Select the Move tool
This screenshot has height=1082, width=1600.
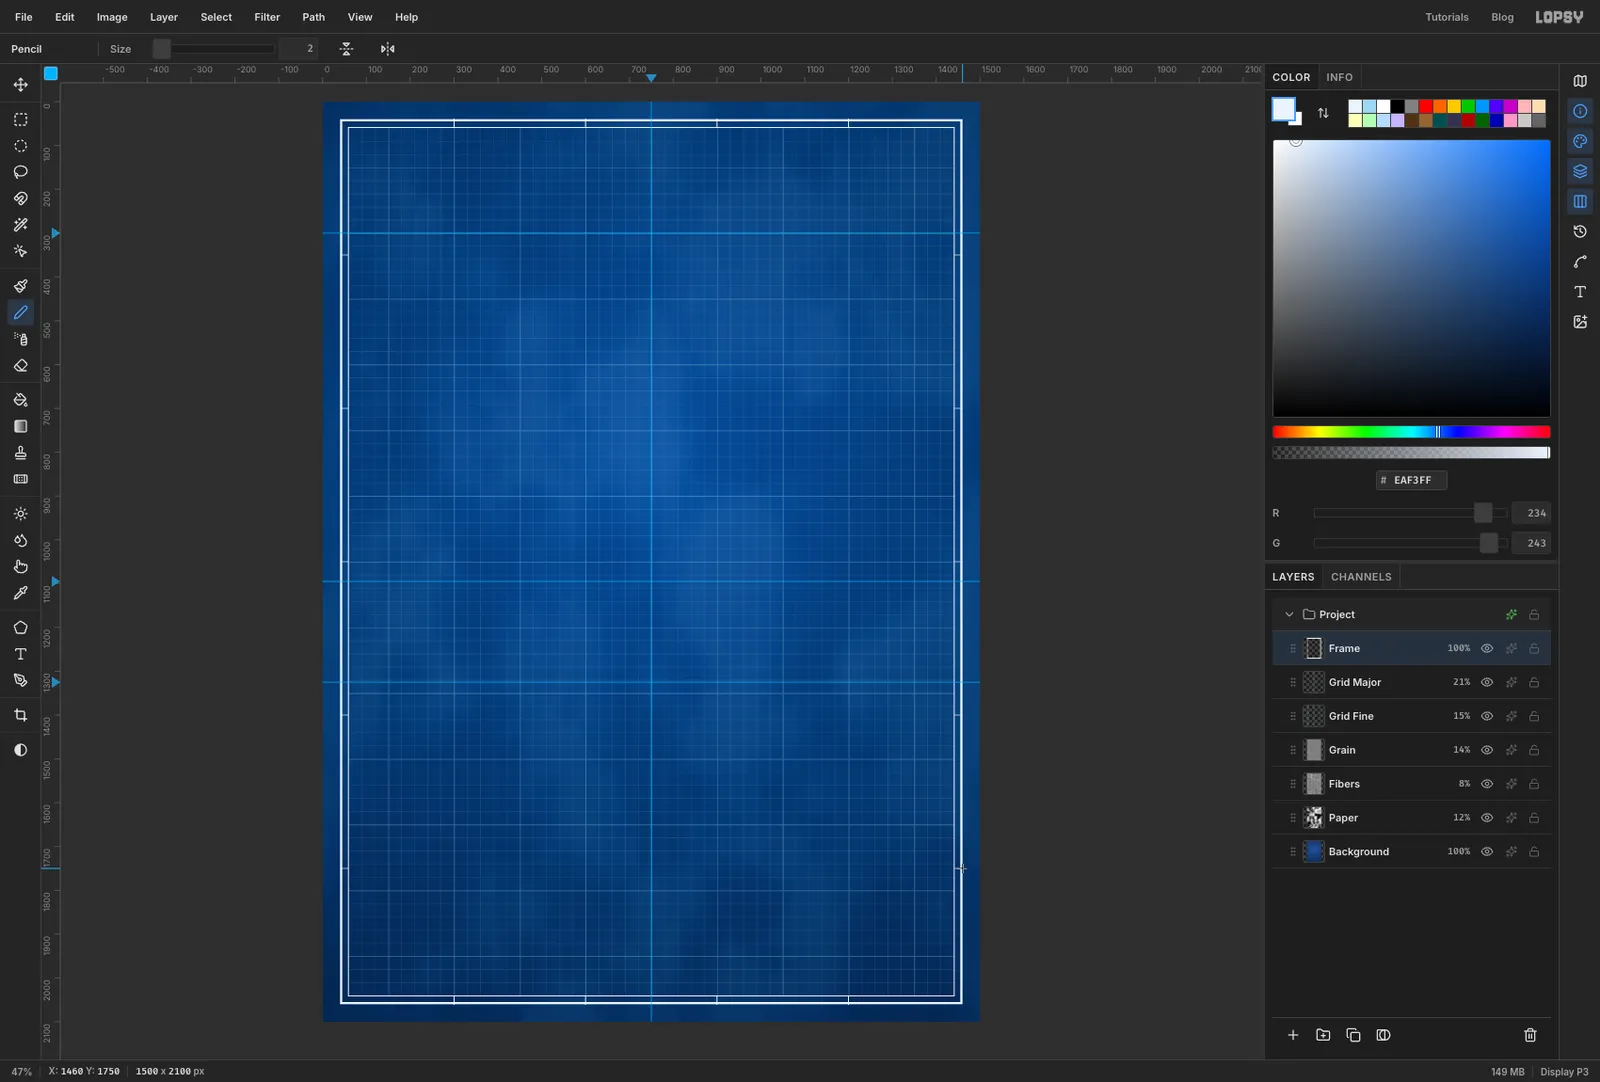point(20,85)
